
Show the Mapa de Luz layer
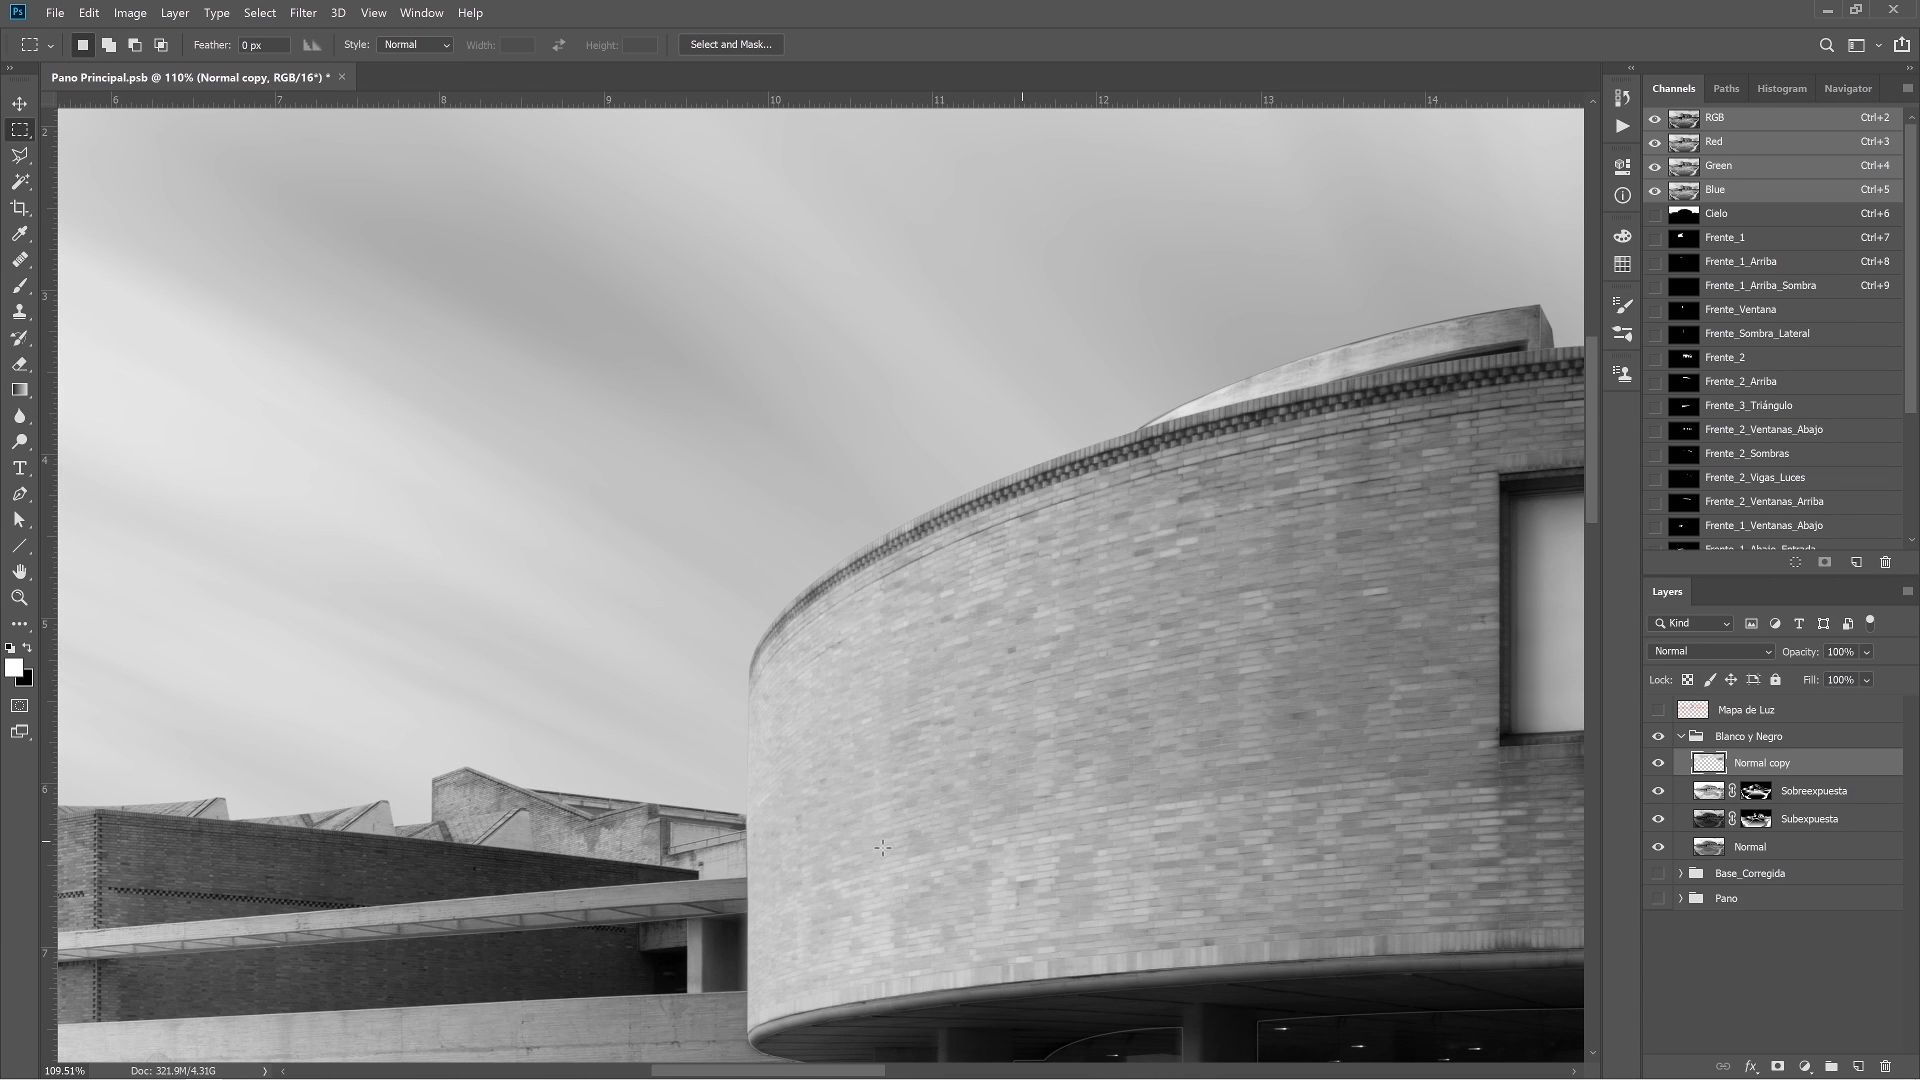pyautogui.click(x=1658, y=710)
